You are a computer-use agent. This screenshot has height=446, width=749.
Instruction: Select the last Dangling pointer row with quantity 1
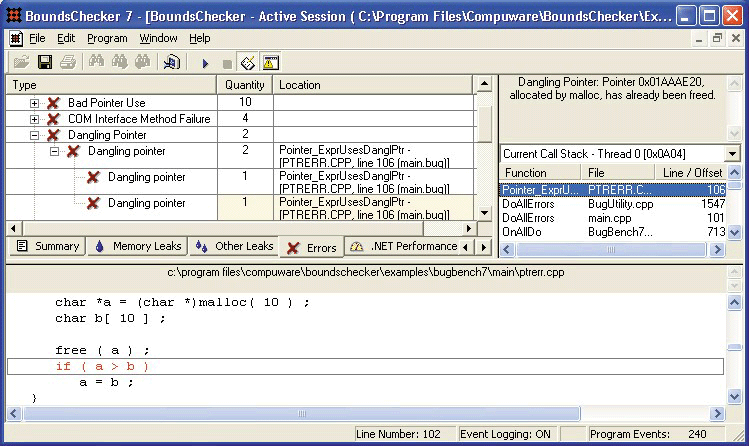coord(241,208)
